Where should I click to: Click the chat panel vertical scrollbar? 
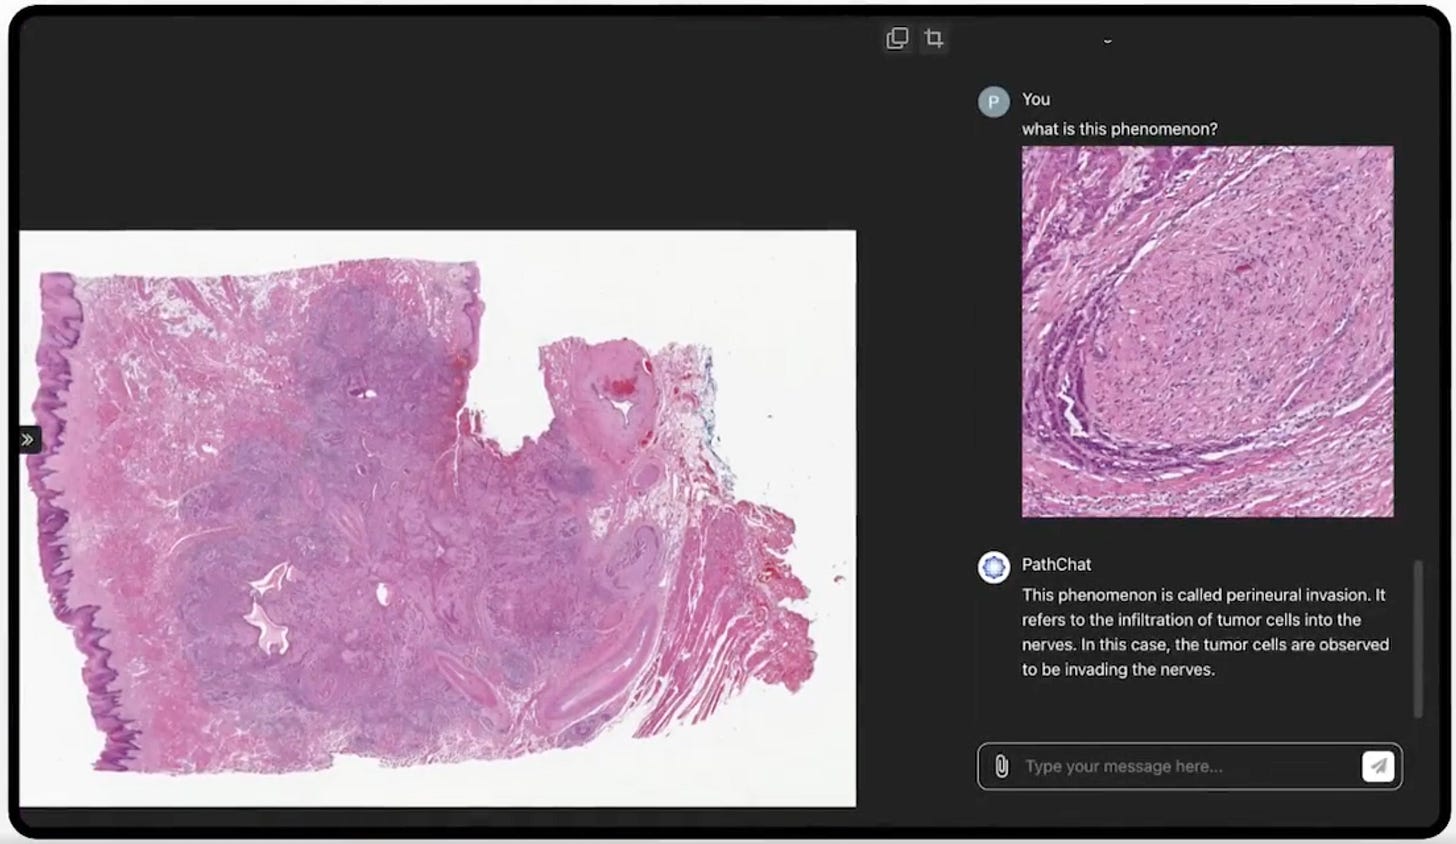[x=1417, y=639]
